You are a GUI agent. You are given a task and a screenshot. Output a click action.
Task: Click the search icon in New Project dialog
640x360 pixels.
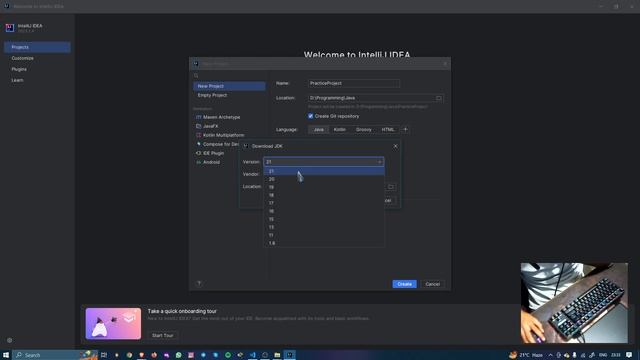[x=196, y=76]
